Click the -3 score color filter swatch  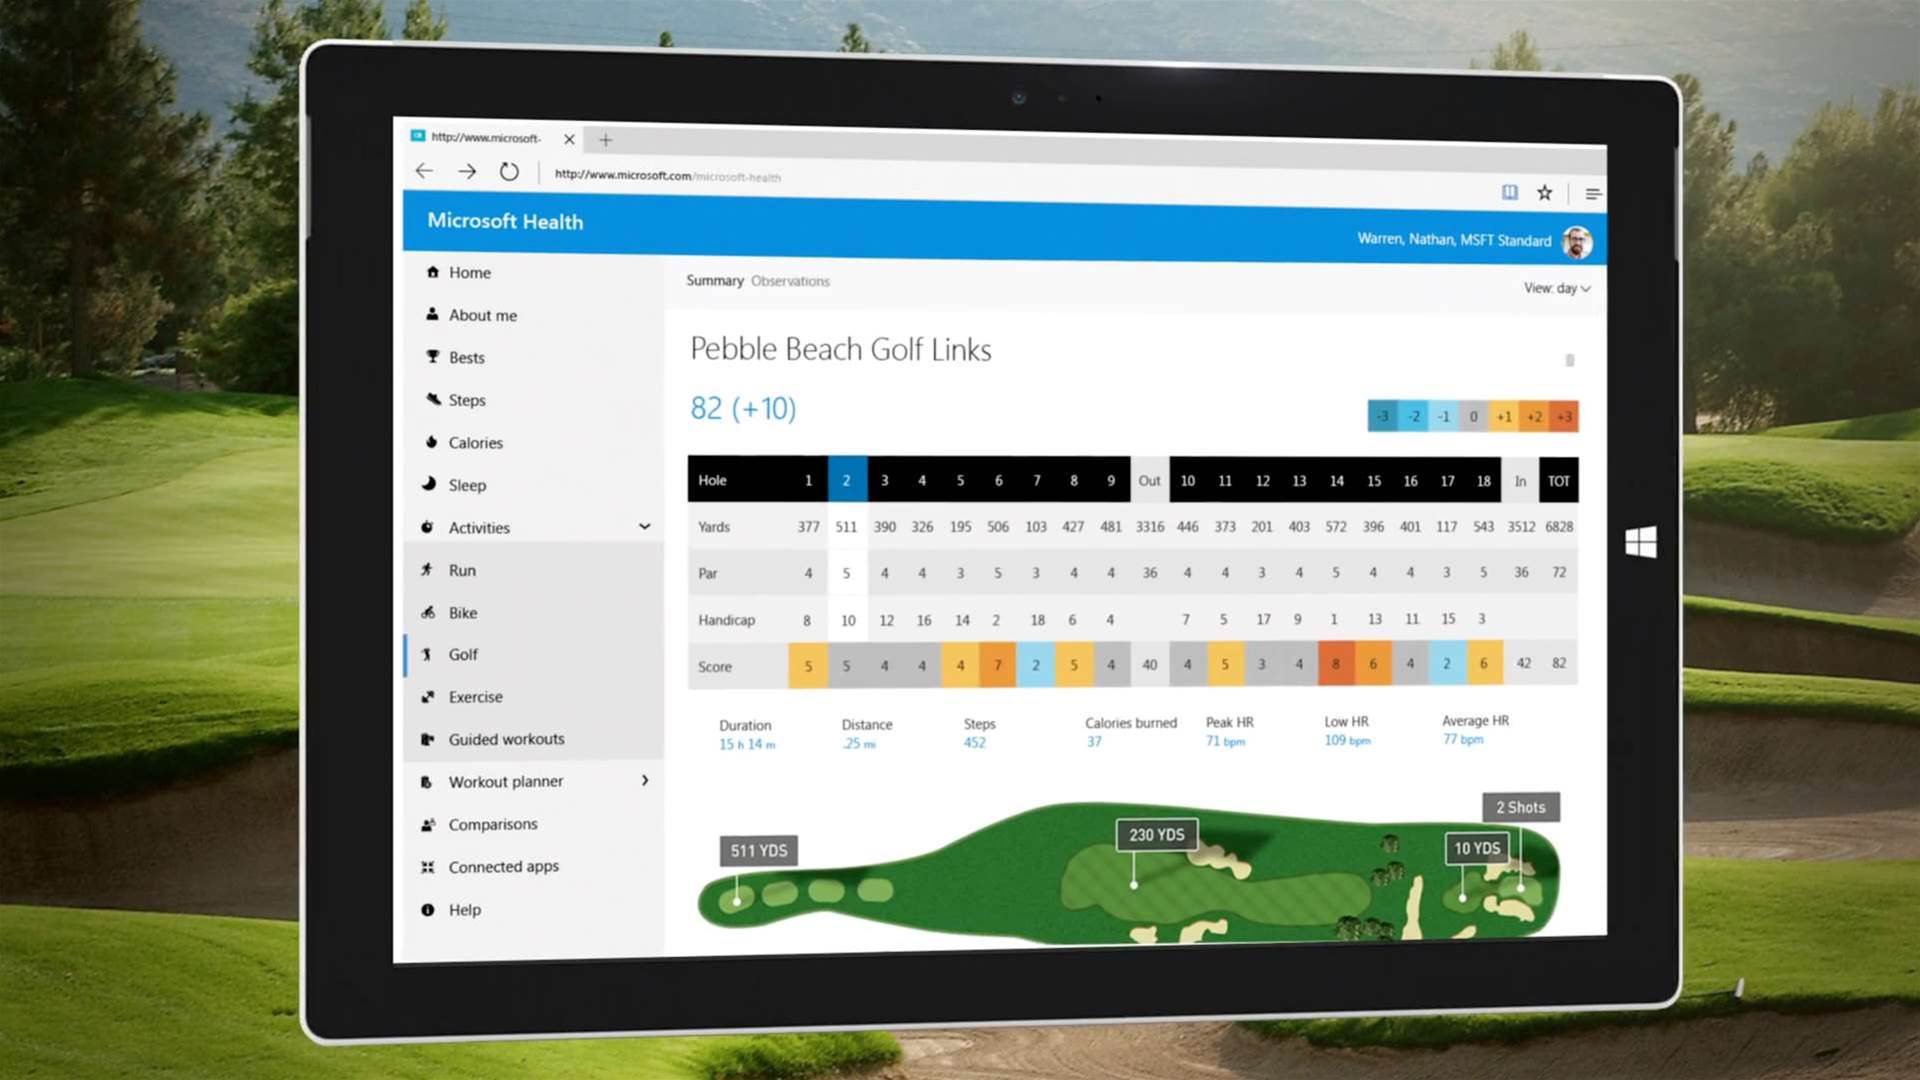click(1382, 415)
